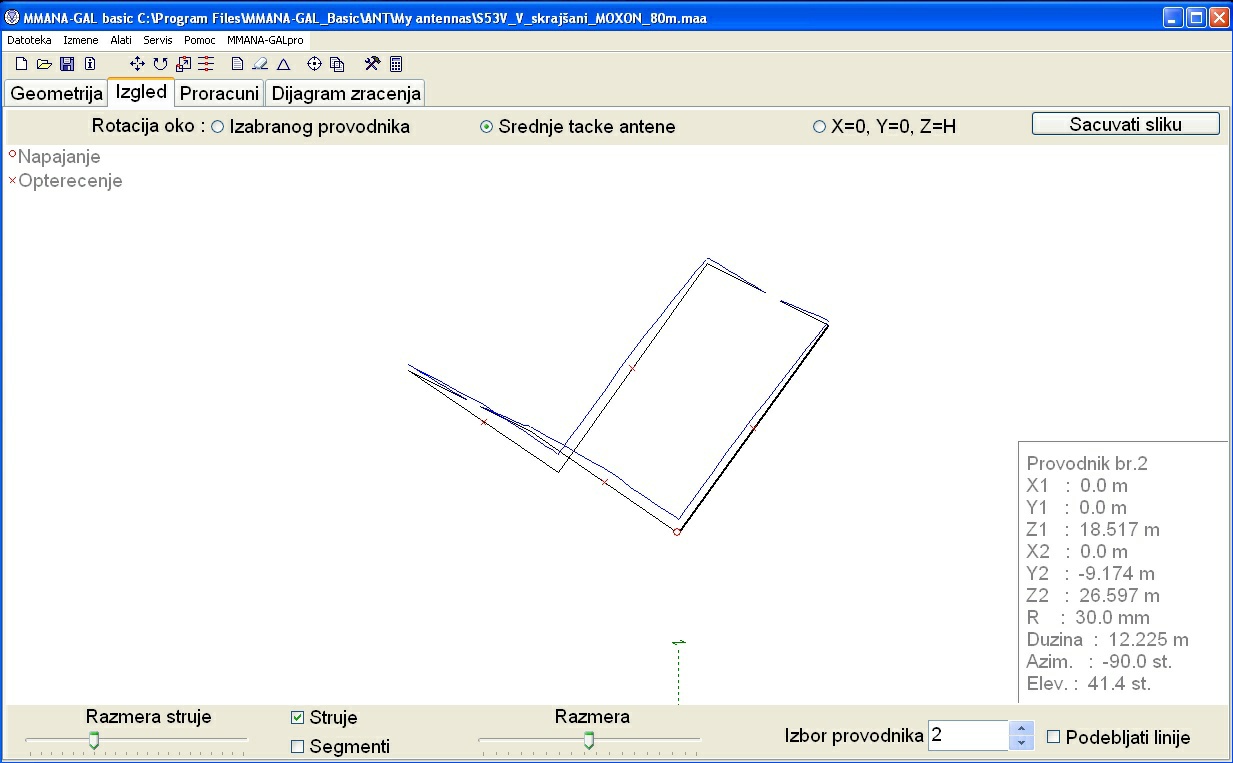Open the Datoteka menu

coord(29,40)
